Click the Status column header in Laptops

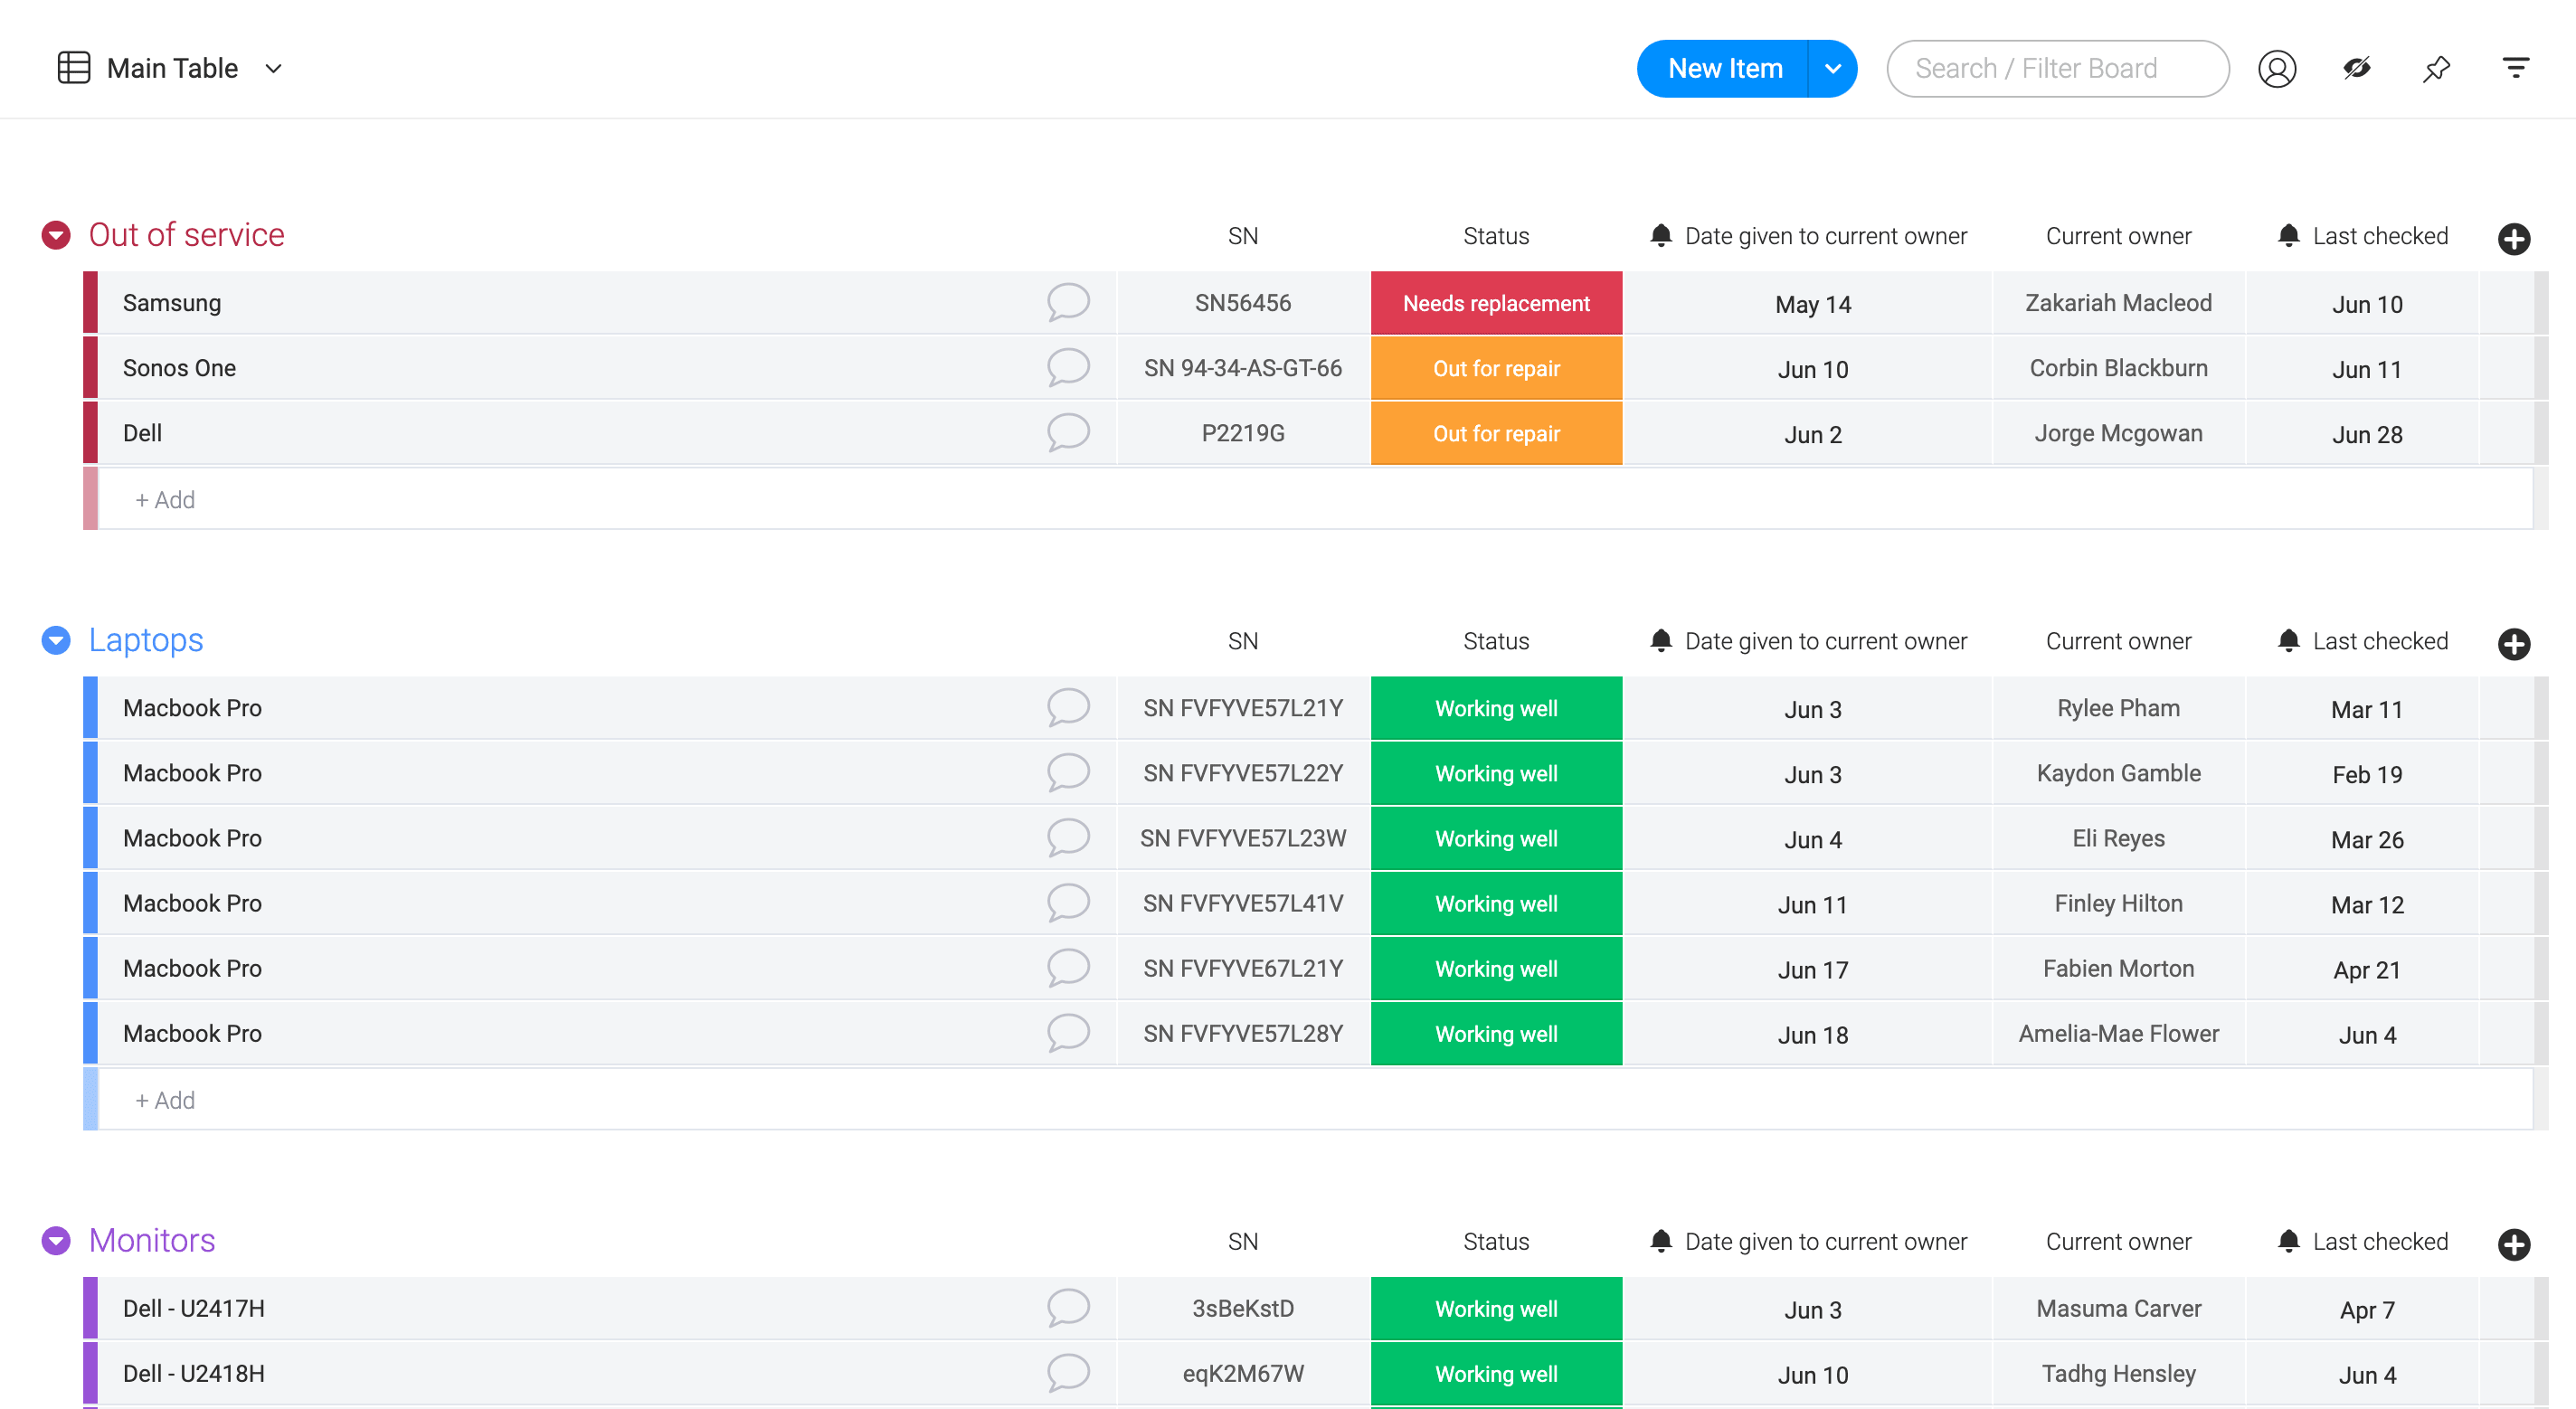pos(1496,641)
